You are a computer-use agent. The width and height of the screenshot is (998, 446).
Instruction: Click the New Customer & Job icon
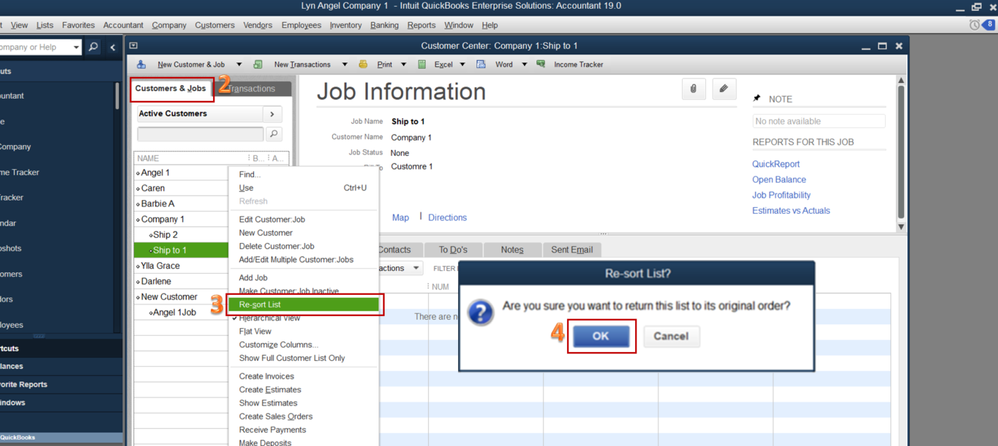point(141,64)
